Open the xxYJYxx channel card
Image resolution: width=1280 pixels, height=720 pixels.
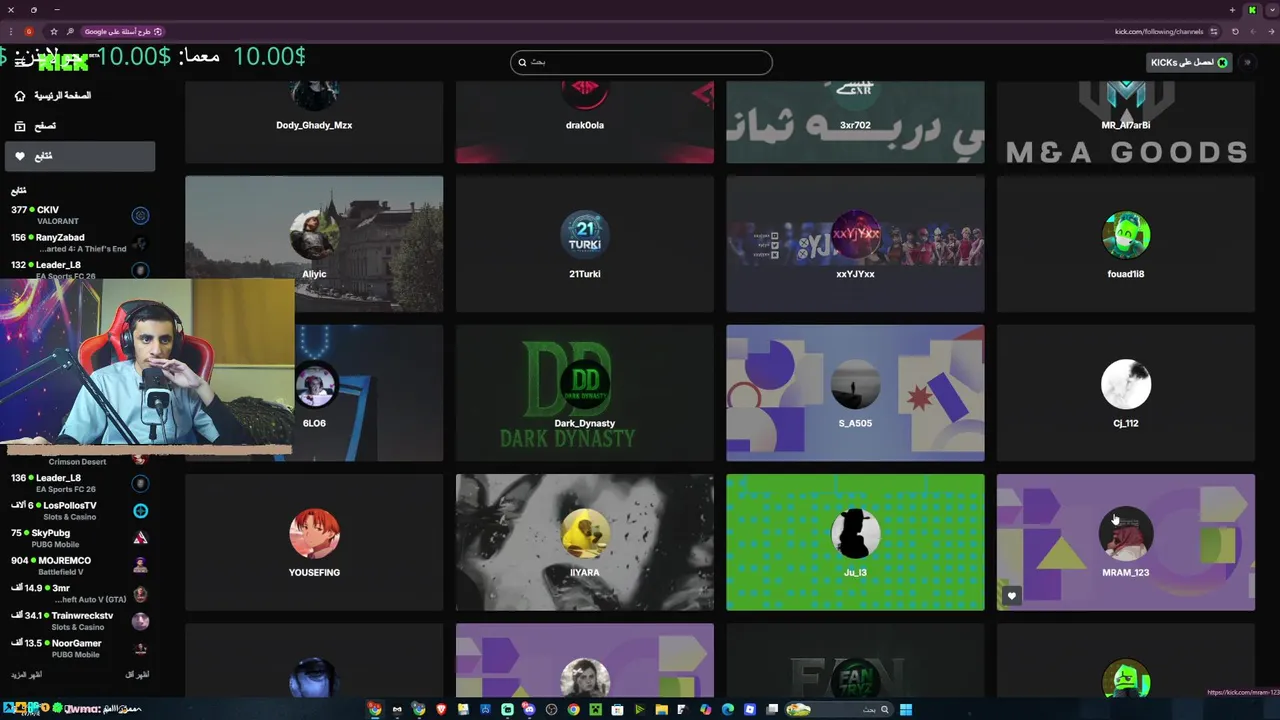(x=855, y=244)
